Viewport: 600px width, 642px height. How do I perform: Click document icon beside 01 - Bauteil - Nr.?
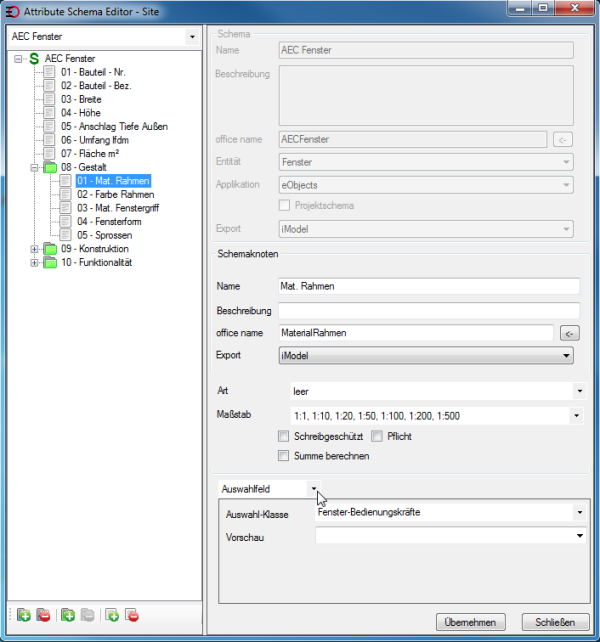[49, 72]
